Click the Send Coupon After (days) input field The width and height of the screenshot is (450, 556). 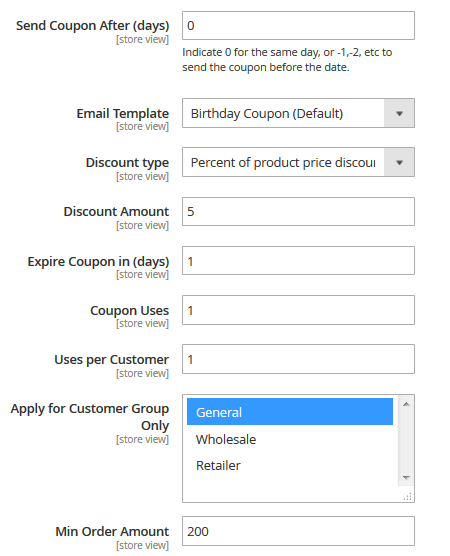pyautogui.click(x=298, y=26)
